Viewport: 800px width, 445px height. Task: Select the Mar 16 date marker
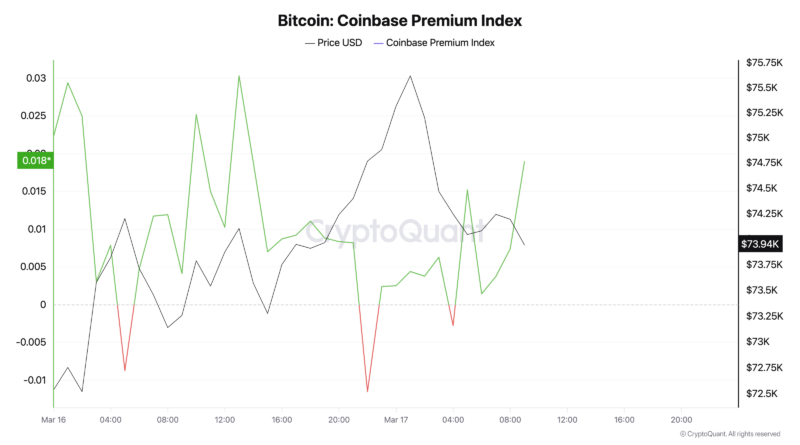click(x=53, y=420)
